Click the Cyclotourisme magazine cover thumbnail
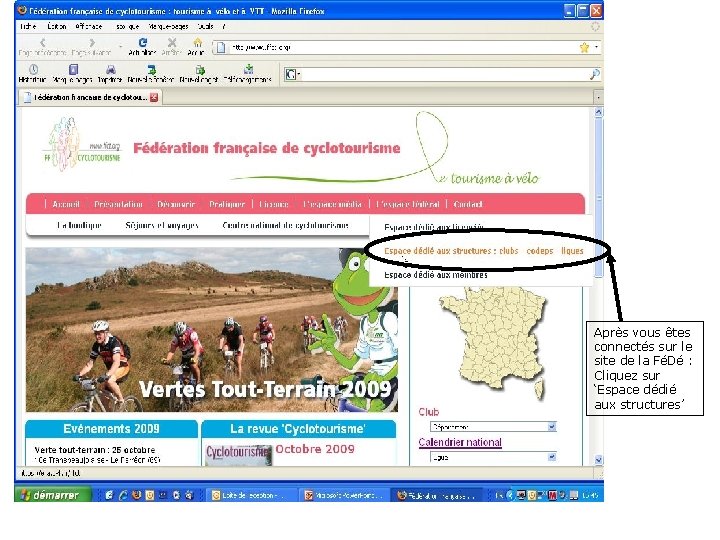 click(238, 454)
